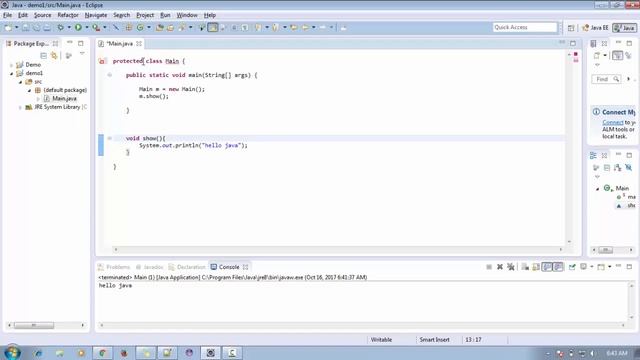Toggle Mark Occurrences highlighted toolbar icon
The height and width of the screenshot is (360, 640).
[213, 27]
